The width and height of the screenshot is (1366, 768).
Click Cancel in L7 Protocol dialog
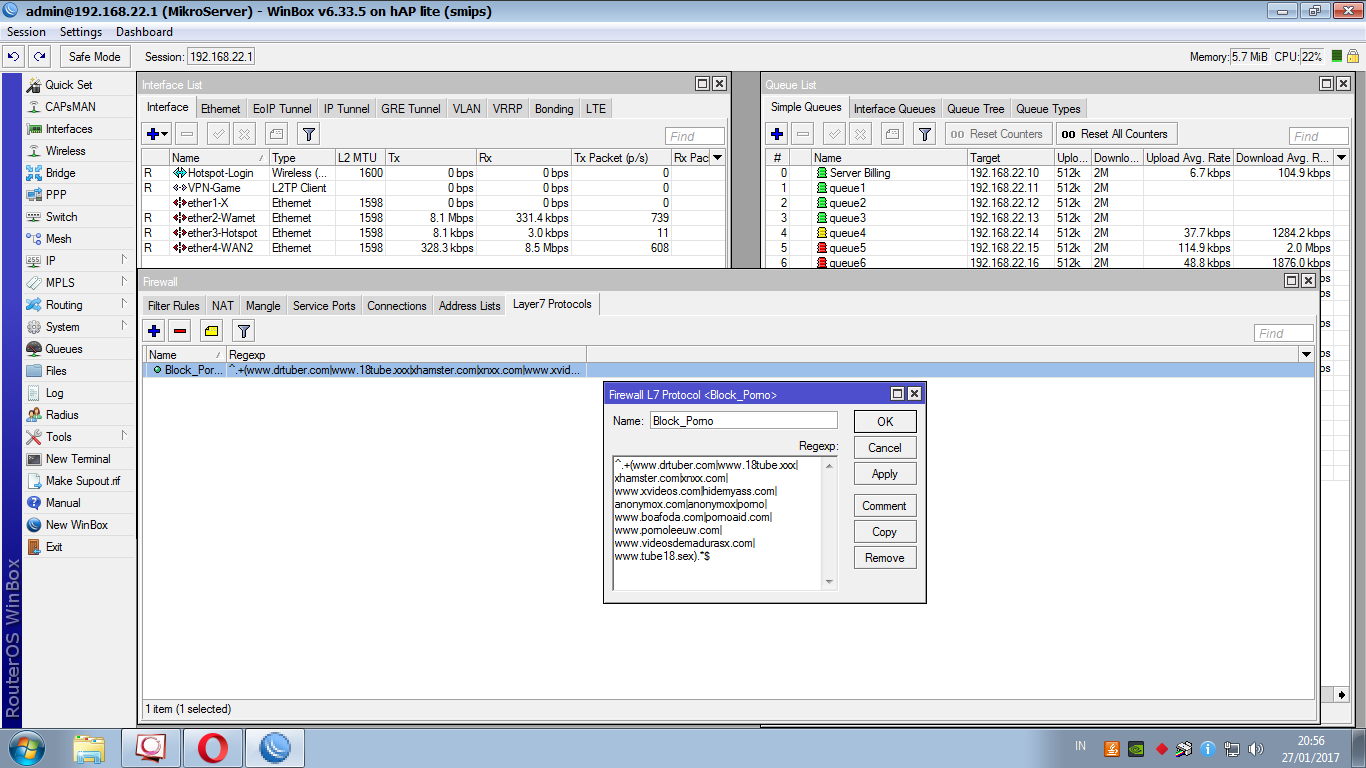click(x=885, y=448)
